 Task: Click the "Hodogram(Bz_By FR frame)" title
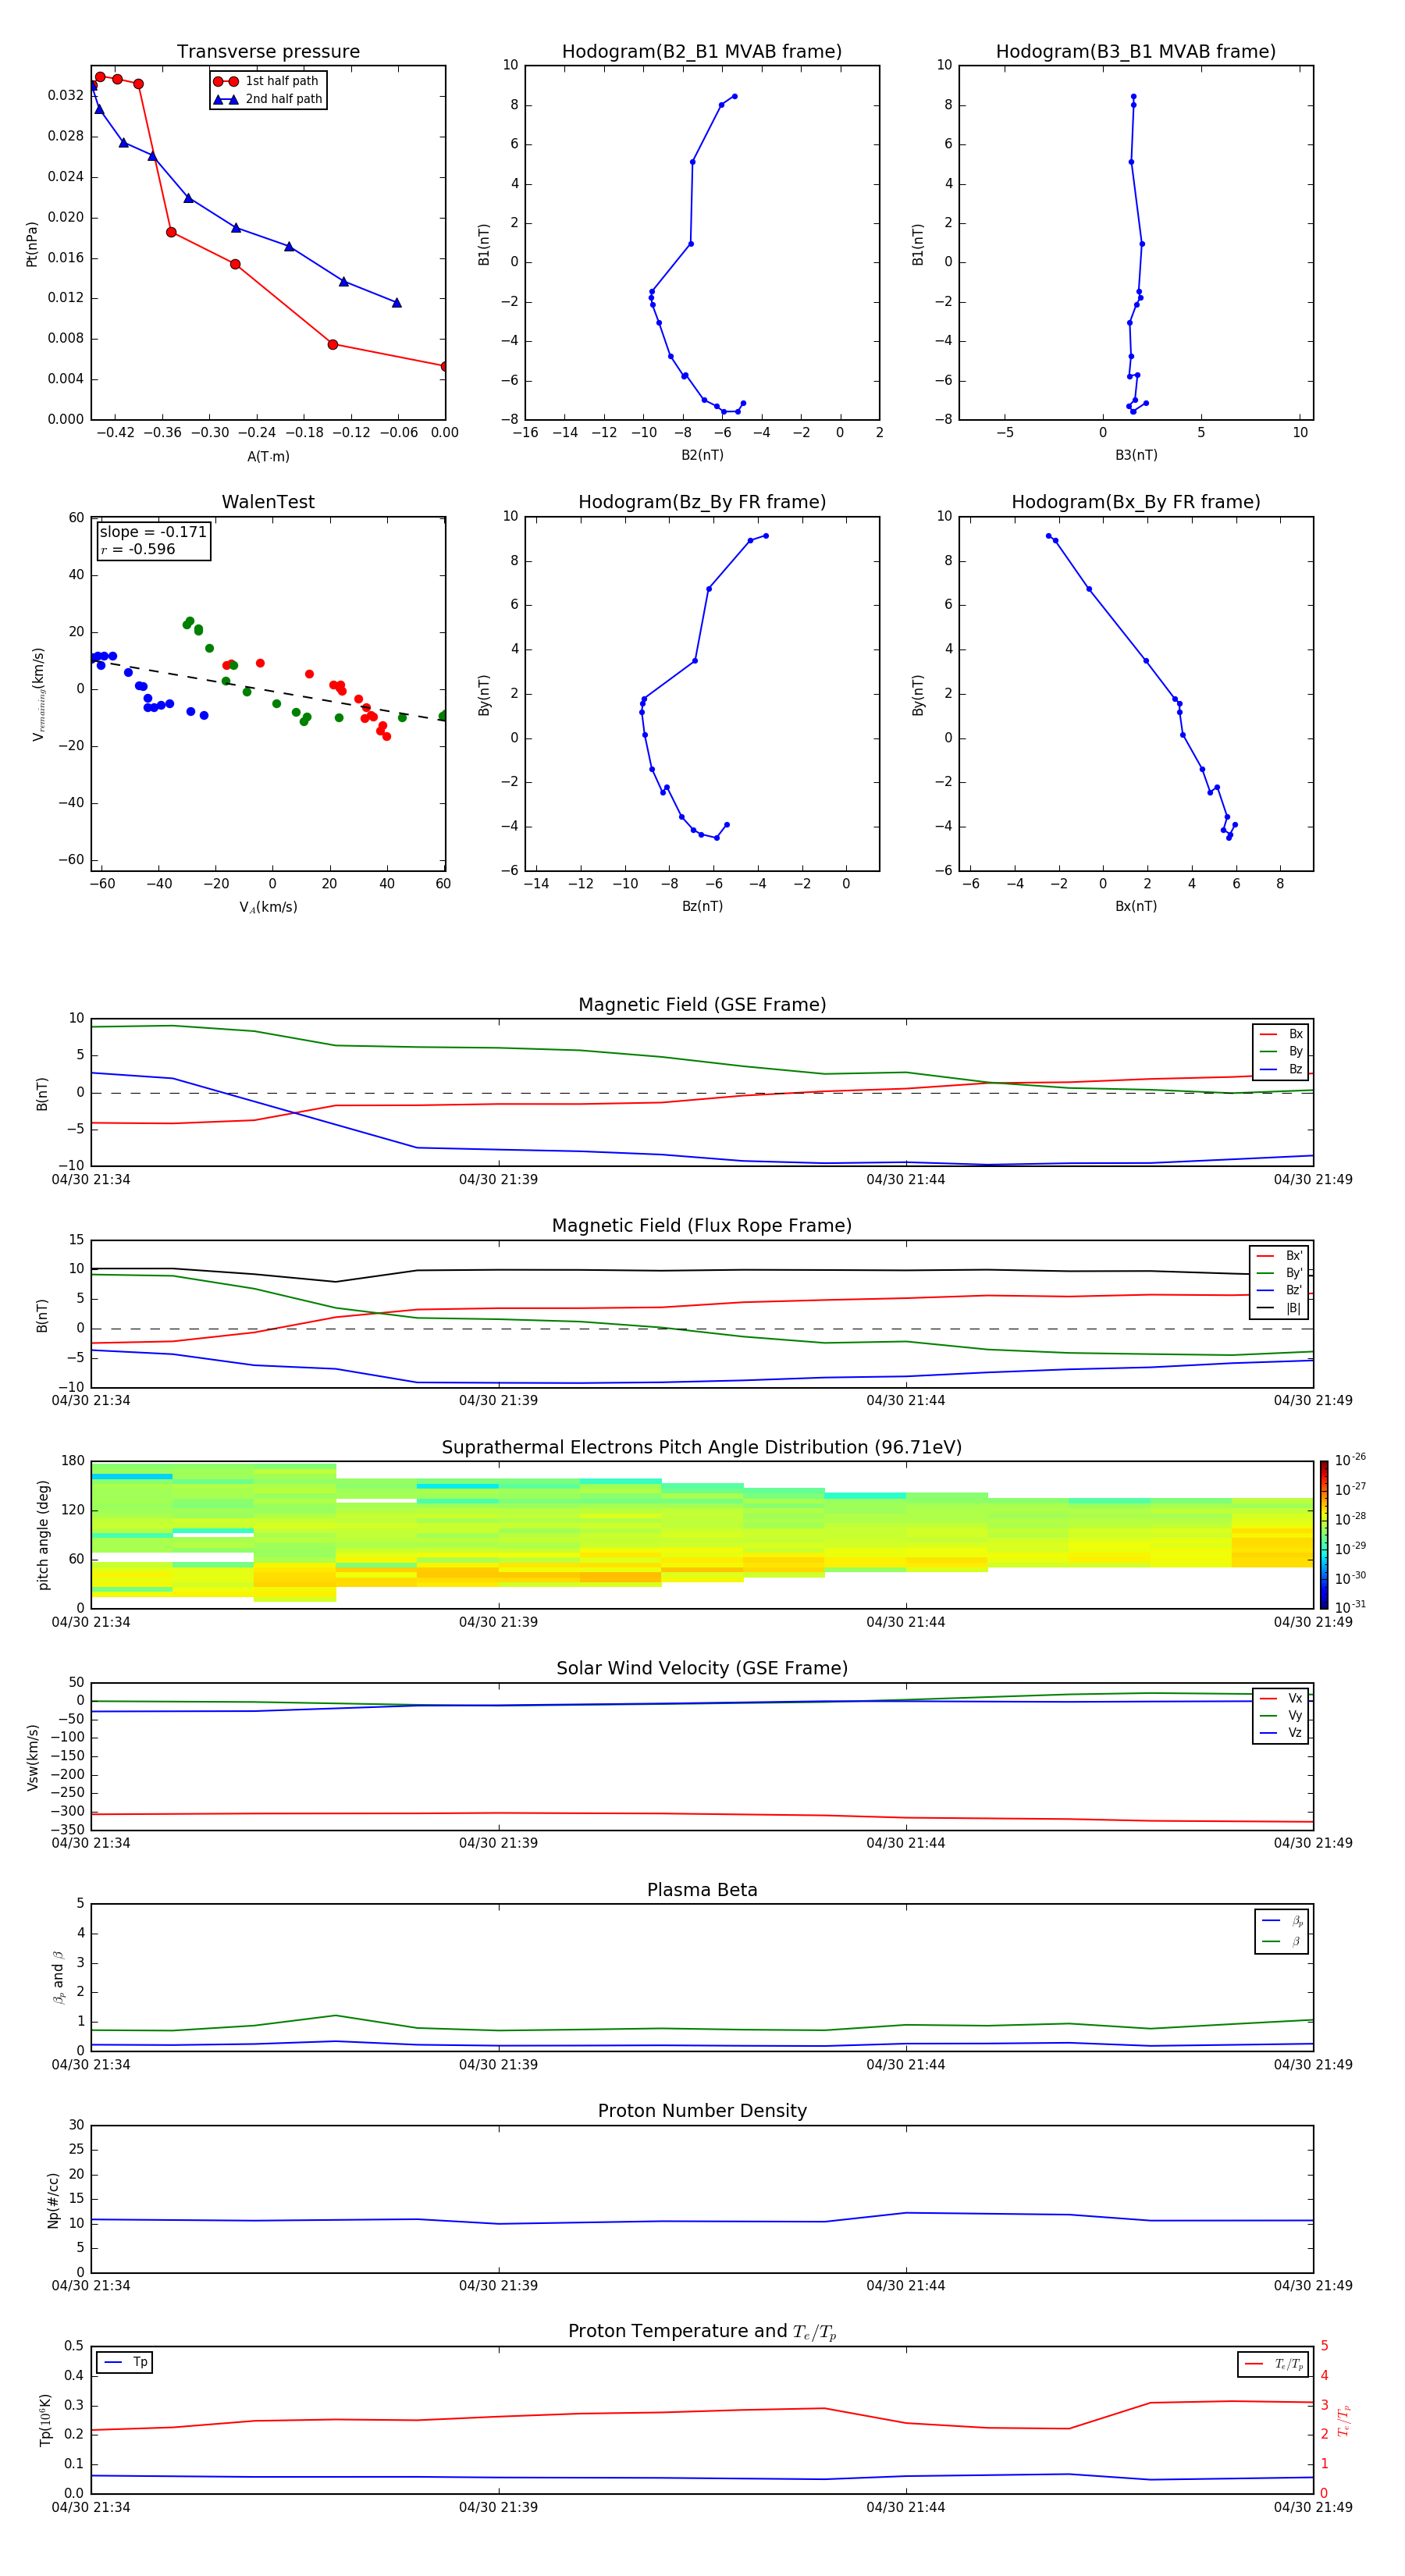click(702, 502)
